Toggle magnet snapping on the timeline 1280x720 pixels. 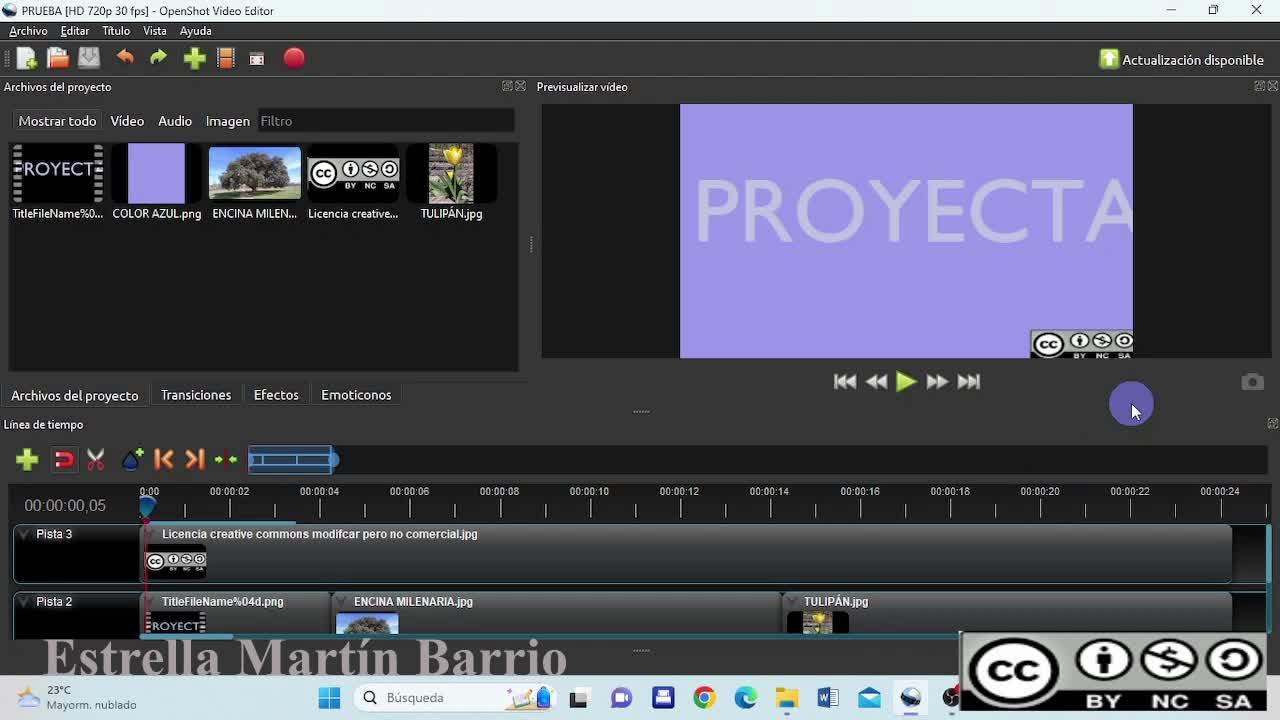click(x=64, y=459)
